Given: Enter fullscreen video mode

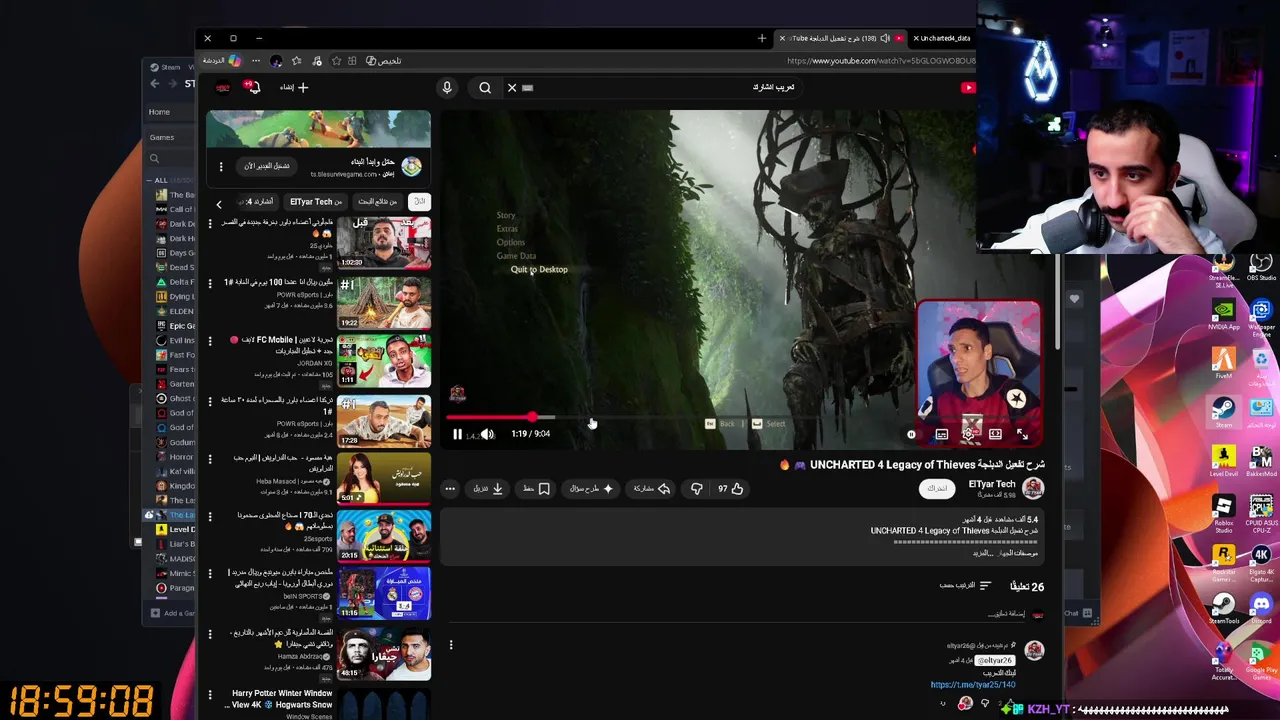Looking at the screenshot, I should (1022, 434).
